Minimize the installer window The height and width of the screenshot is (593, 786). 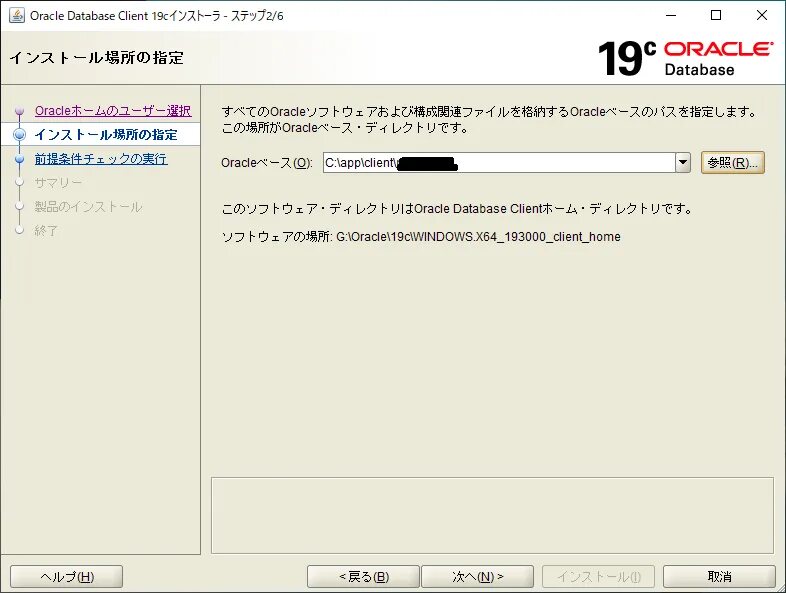point(671,16)
